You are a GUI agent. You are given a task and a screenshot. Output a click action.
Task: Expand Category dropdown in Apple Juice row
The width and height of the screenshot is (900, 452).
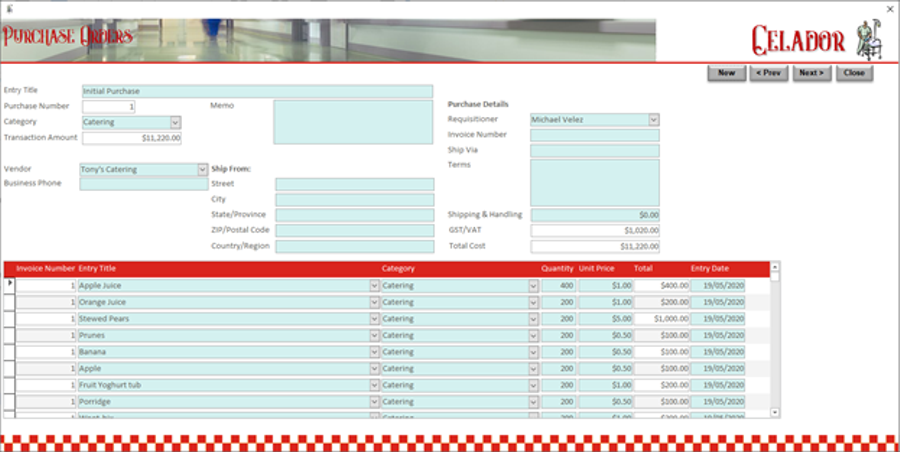coord(533,285)
